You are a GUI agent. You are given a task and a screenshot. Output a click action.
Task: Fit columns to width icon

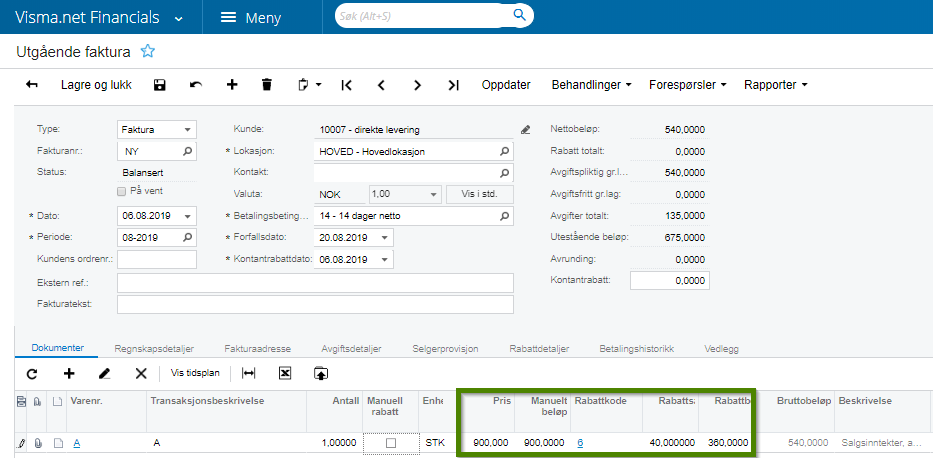tap(248, 374)
